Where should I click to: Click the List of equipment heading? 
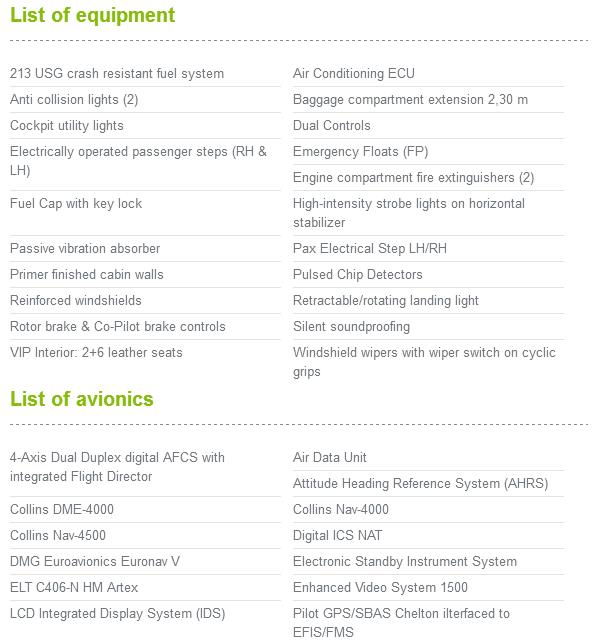tap(92, 16)
